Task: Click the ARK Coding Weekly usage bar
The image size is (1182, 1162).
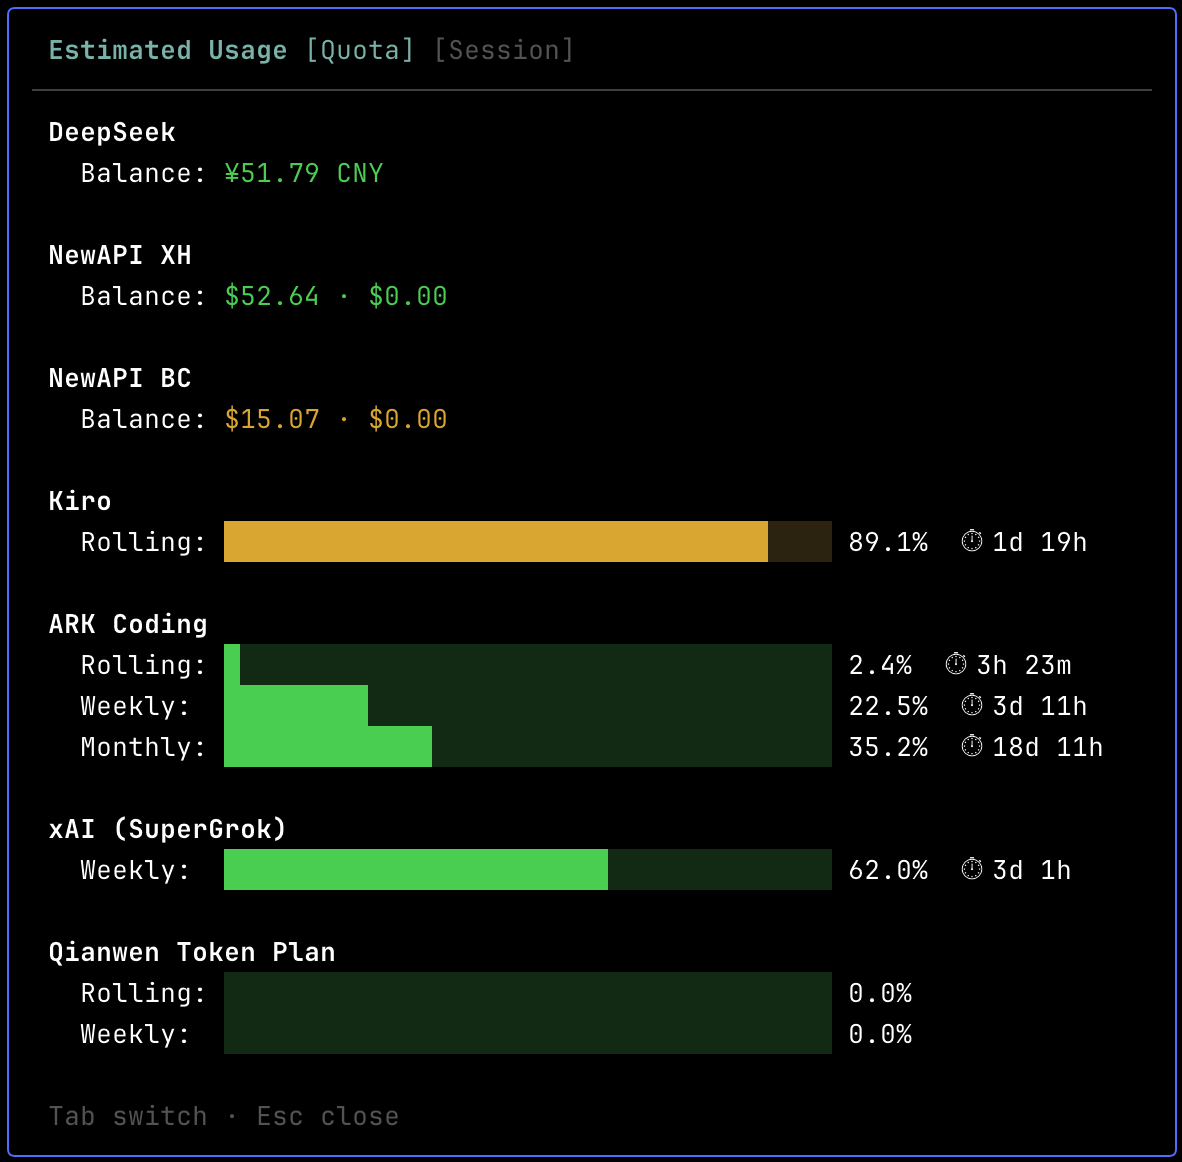Action: point(528,705)
